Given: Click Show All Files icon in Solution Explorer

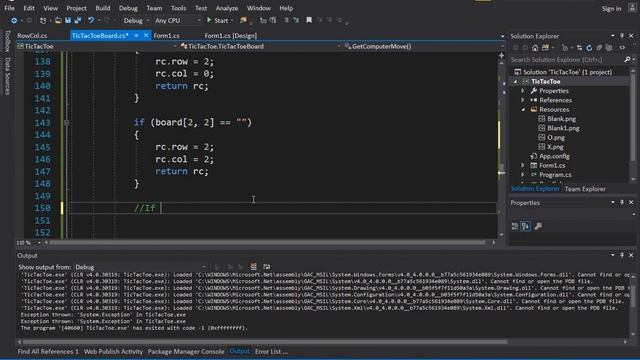Looking at the screenshot, I should (609, 48).
